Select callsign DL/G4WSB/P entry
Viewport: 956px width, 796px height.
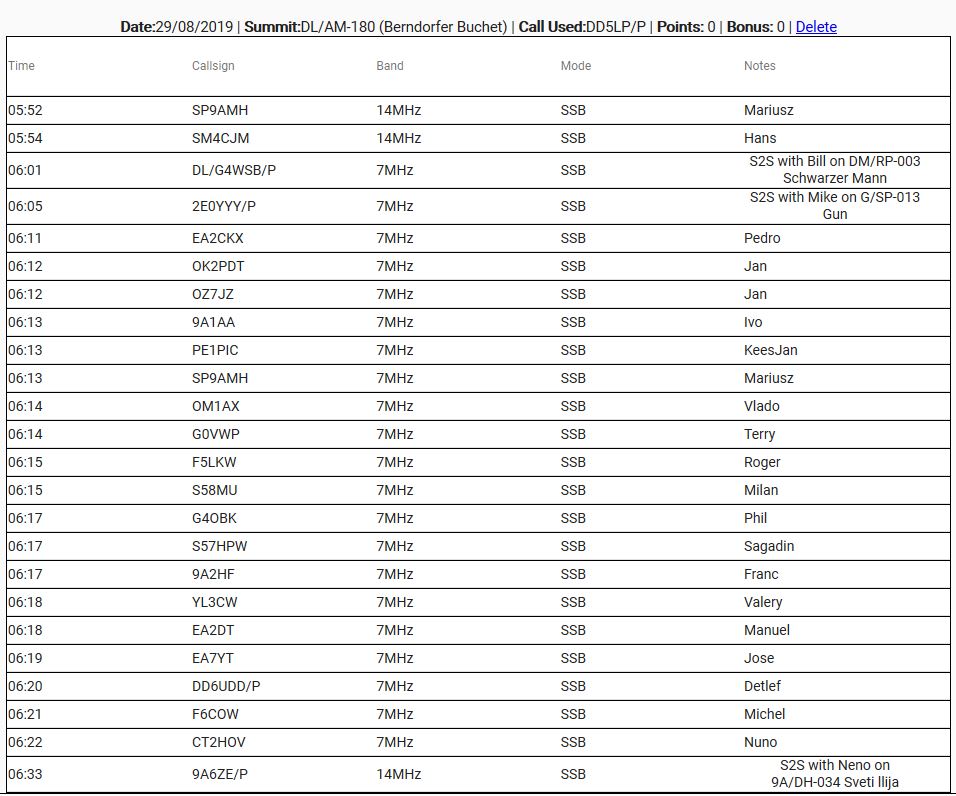coord(234,170)
